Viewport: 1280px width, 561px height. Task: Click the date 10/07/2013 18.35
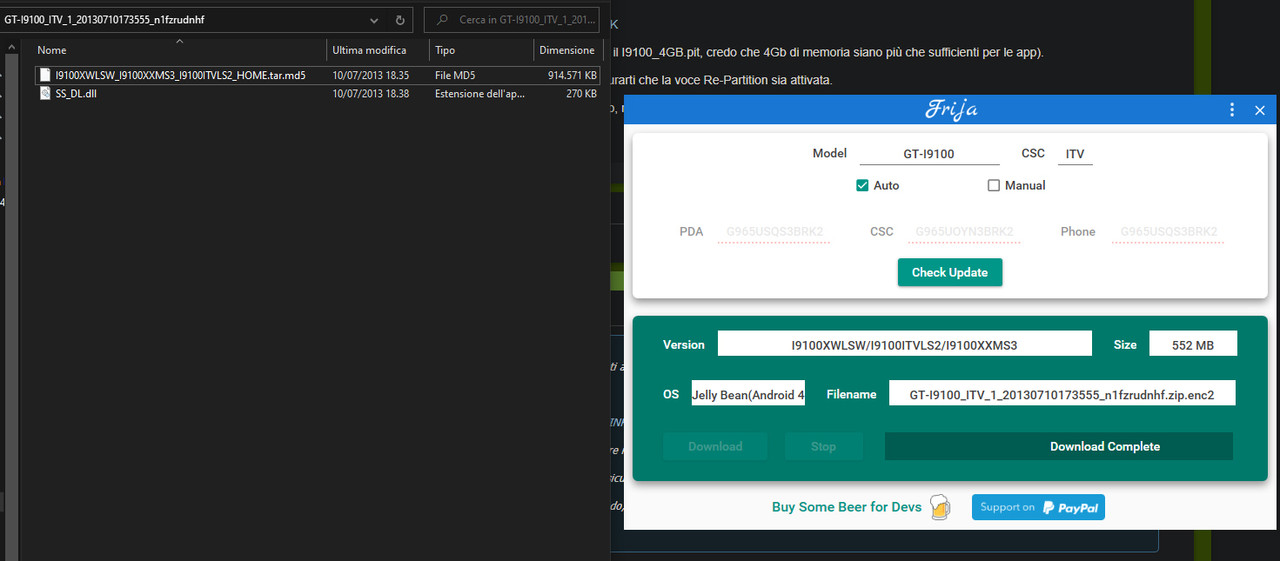tap(371, 75)
